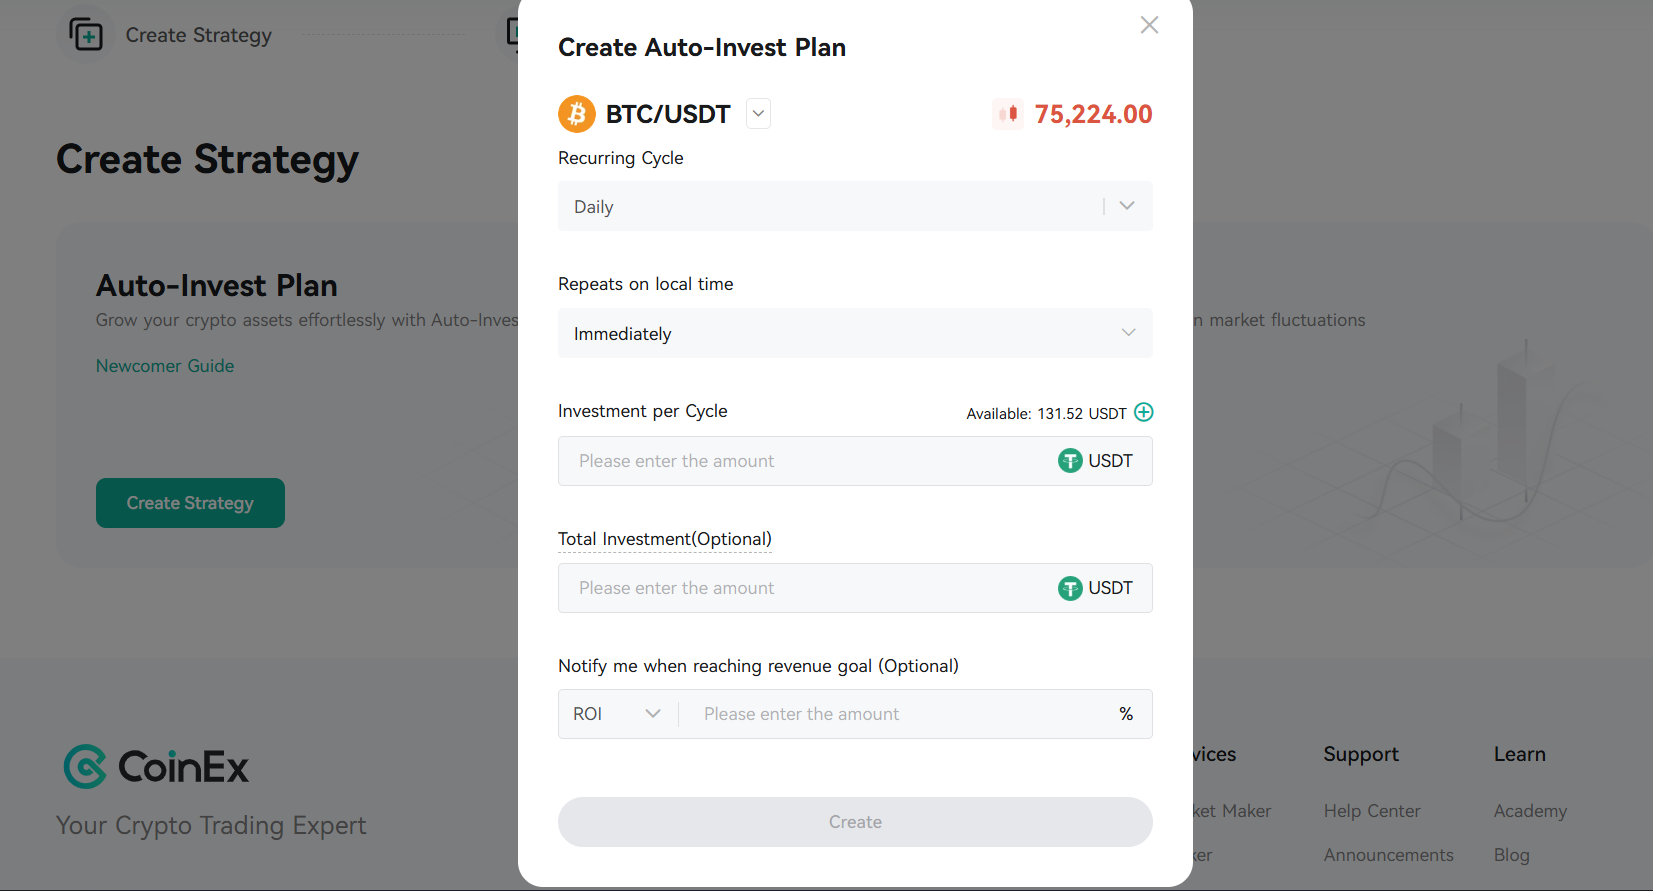Open the Repeats on local time dropdown
The width and height of the screenshot is (1653, 891).
click(855, 333)
